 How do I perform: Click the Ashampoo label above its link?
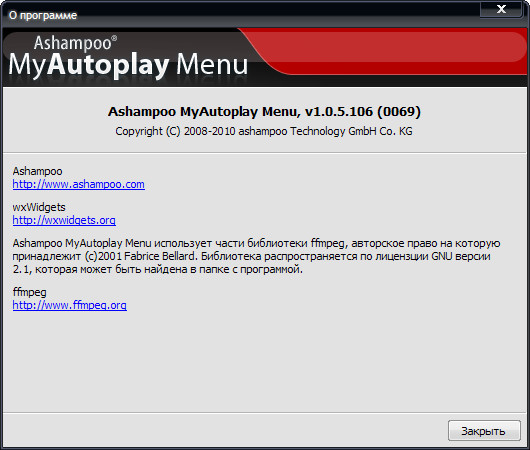tap(38, 171)
